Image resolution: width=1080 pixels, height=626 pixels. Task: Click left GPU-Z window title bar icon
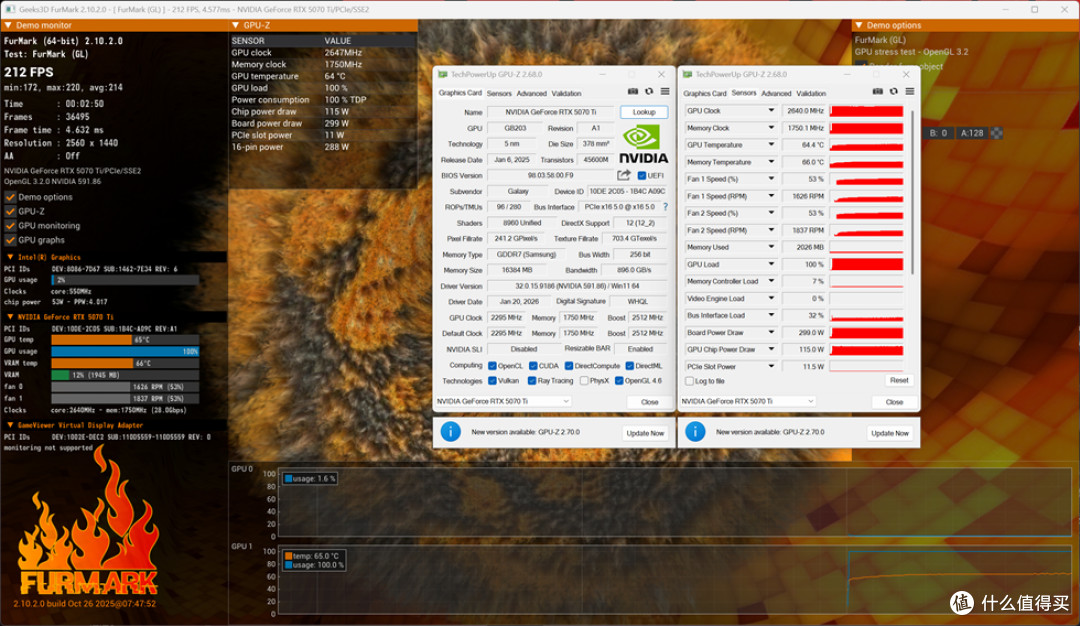[442, 74]
